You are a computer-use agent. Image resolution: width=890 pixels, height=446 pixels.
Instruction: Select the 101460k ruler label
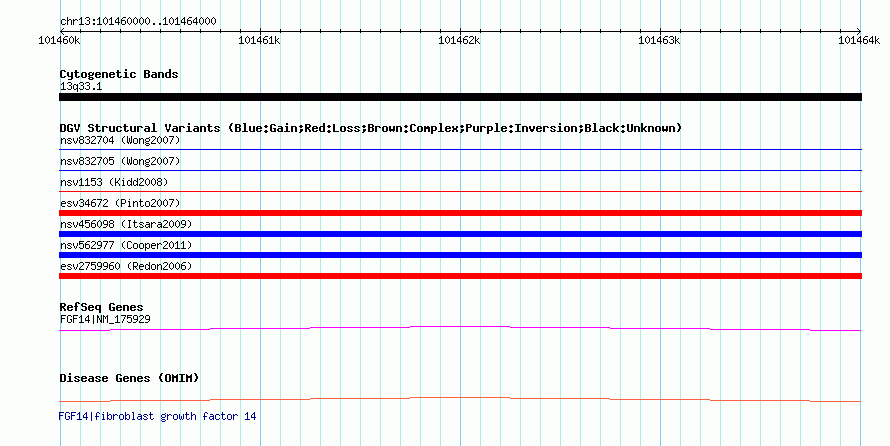click(x=59, y=40)
